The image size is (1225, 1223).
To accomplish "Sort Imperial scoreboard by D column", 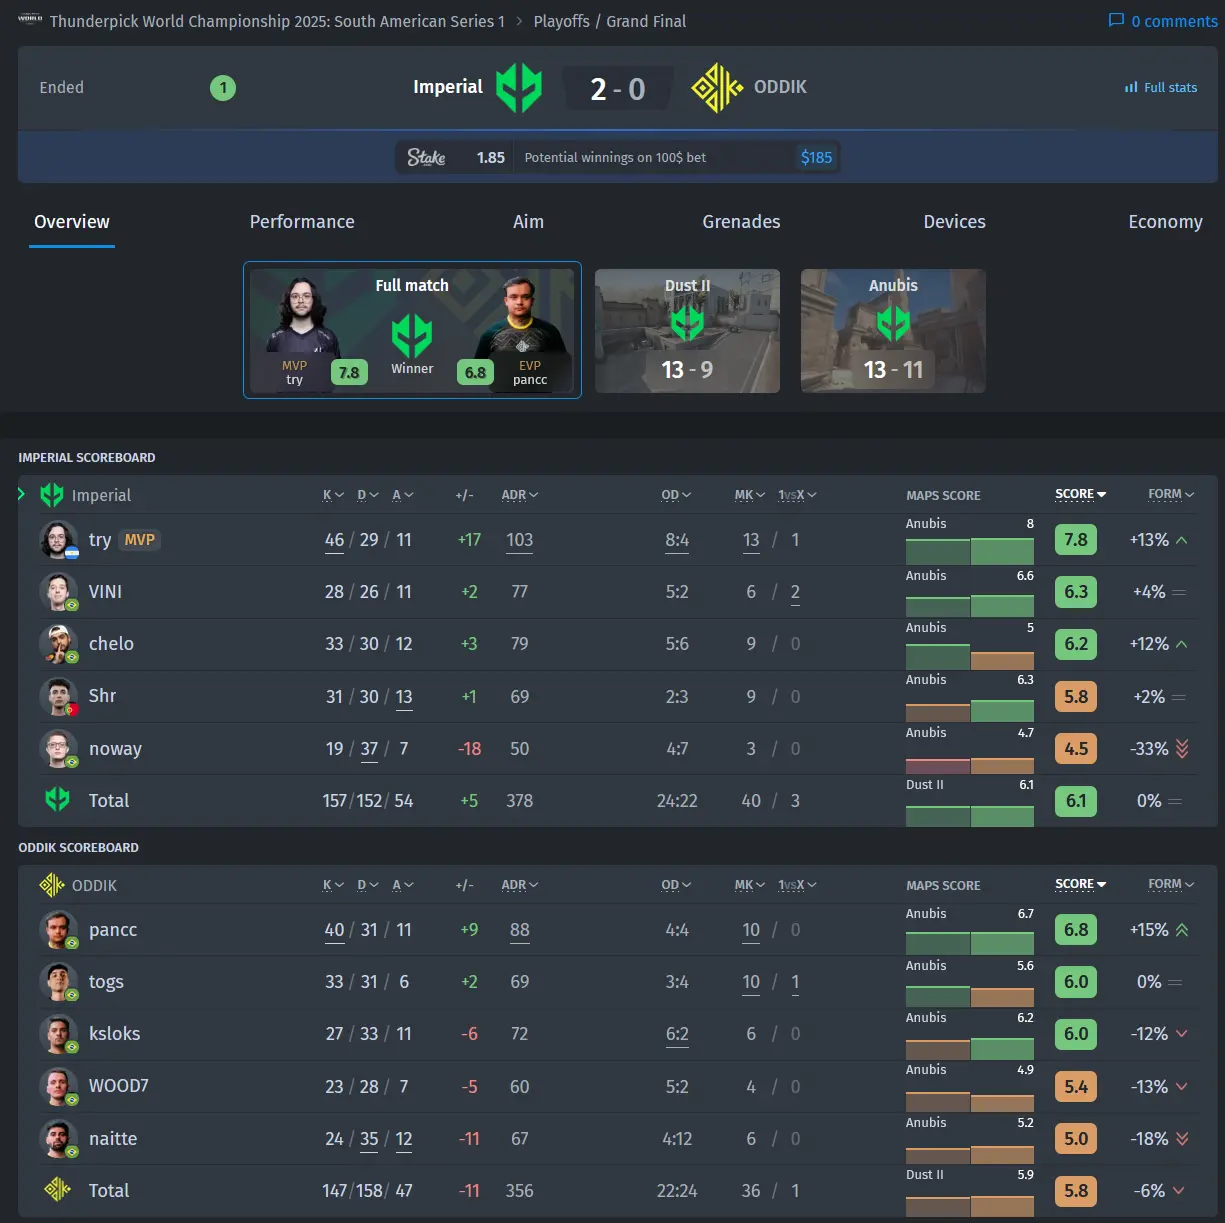I will point(368,495).
